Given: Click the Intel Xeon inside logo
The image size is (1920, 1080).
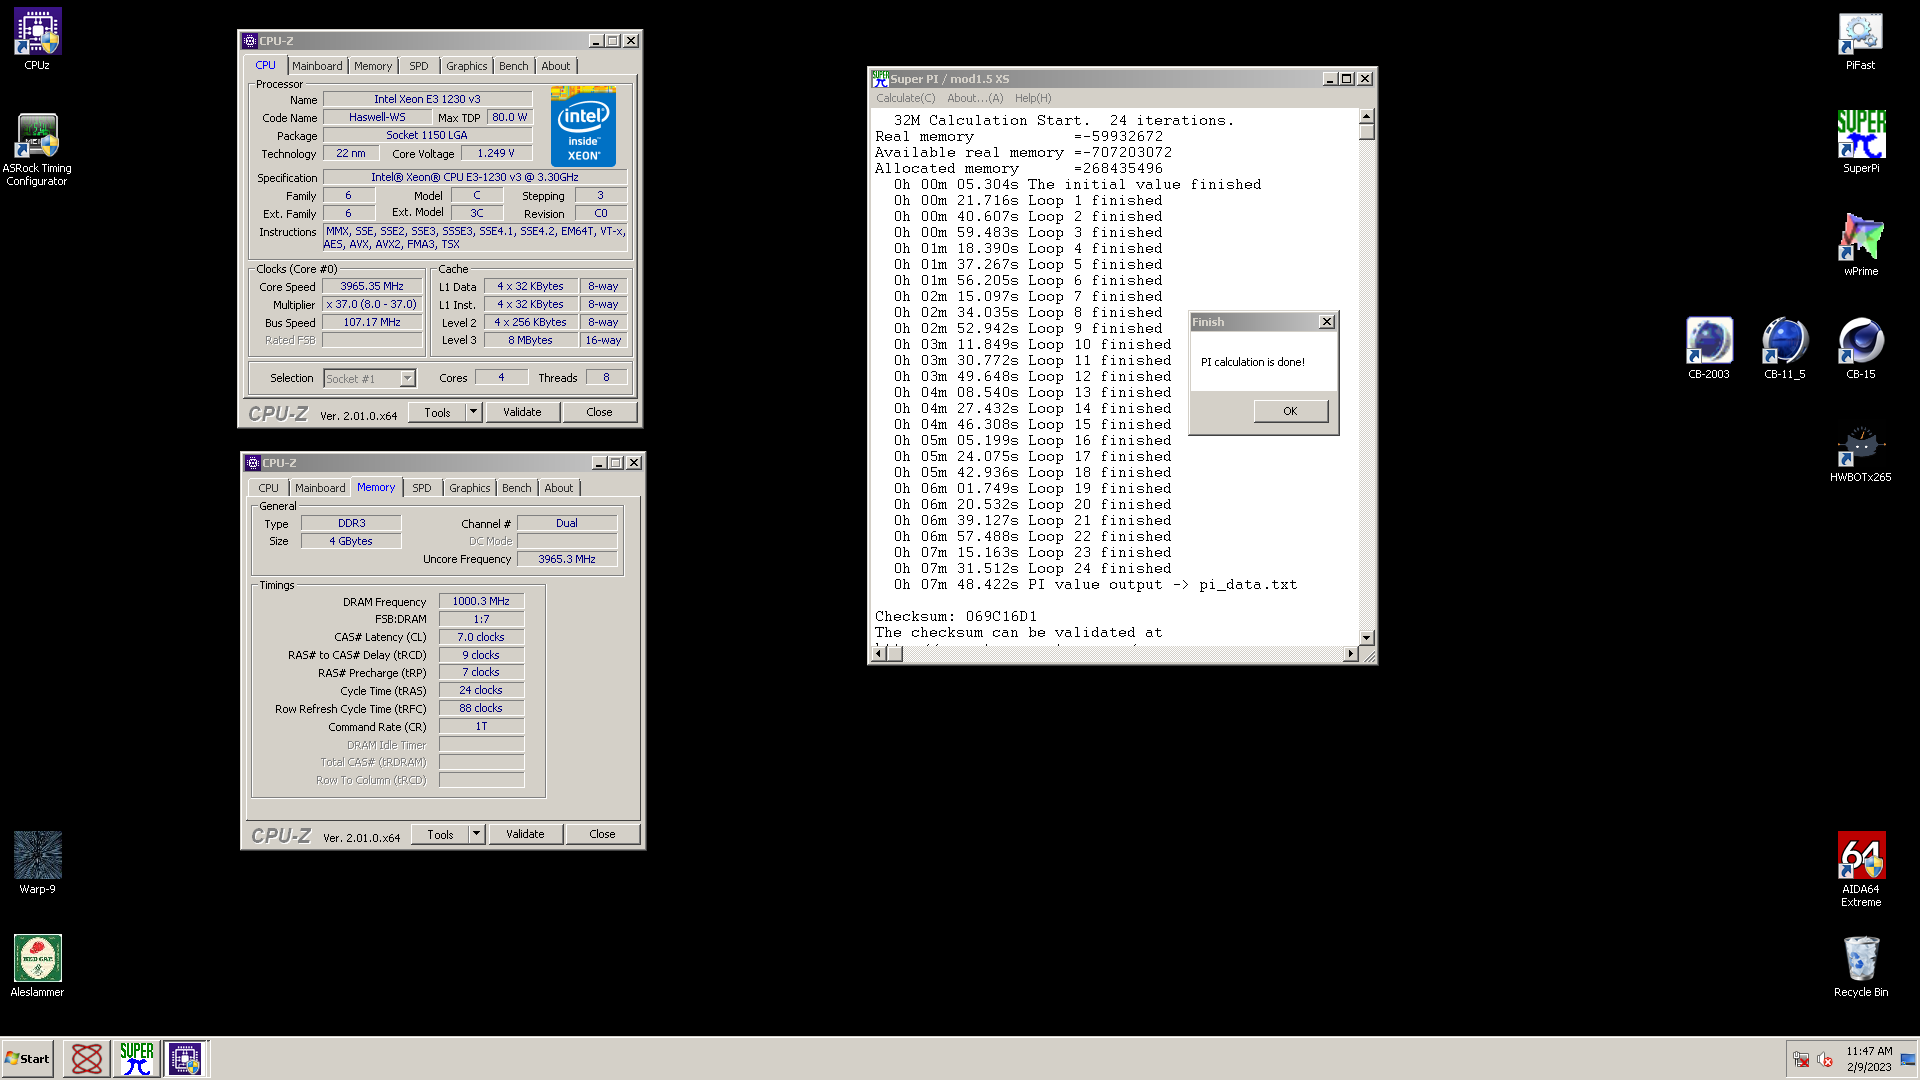Looking at the screenshot, I should [583, 126].
